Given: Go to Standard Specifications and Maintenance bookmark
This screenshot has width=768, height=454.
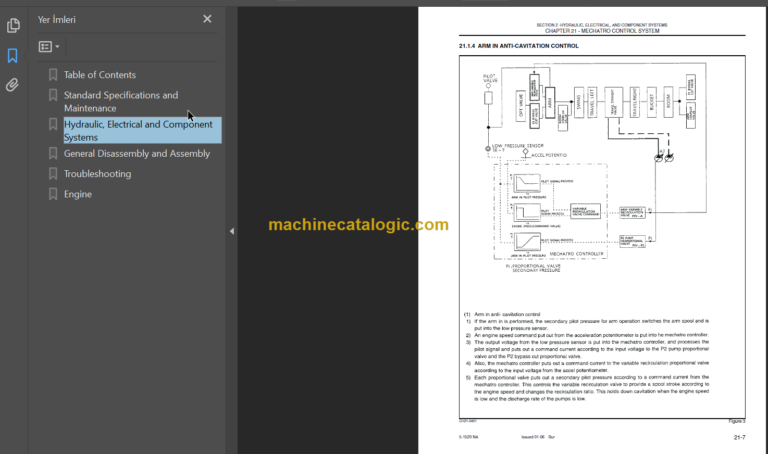Looking at the screenshot, I should tap(121, 101).
